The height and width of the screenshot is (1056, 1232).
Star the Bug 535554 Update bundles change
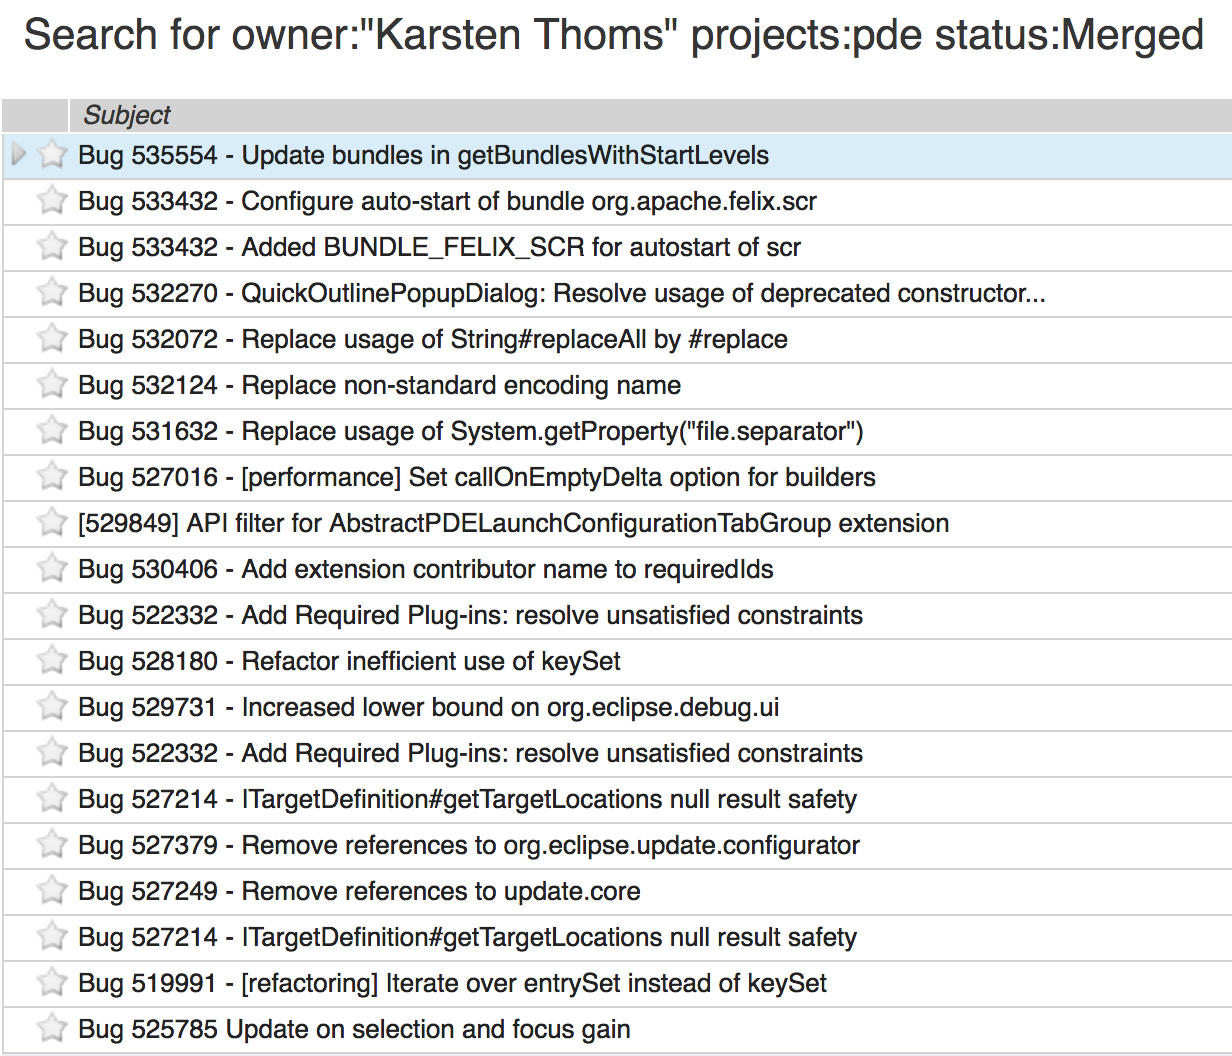click(52, 155)
